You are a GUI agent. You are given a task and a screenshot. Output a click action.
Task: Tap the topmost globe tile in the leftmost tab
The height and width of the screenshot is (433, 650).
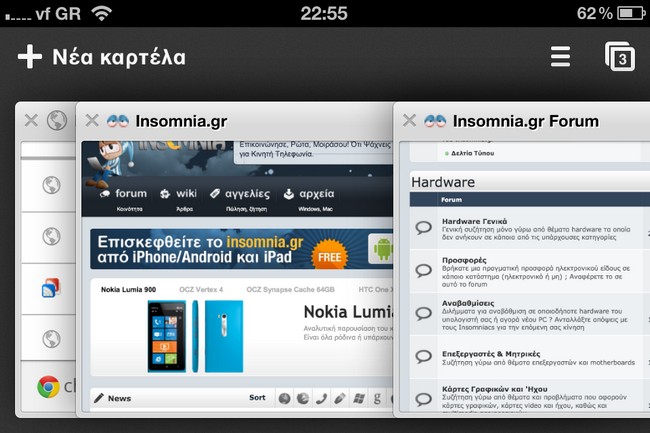tap(51, 185)
